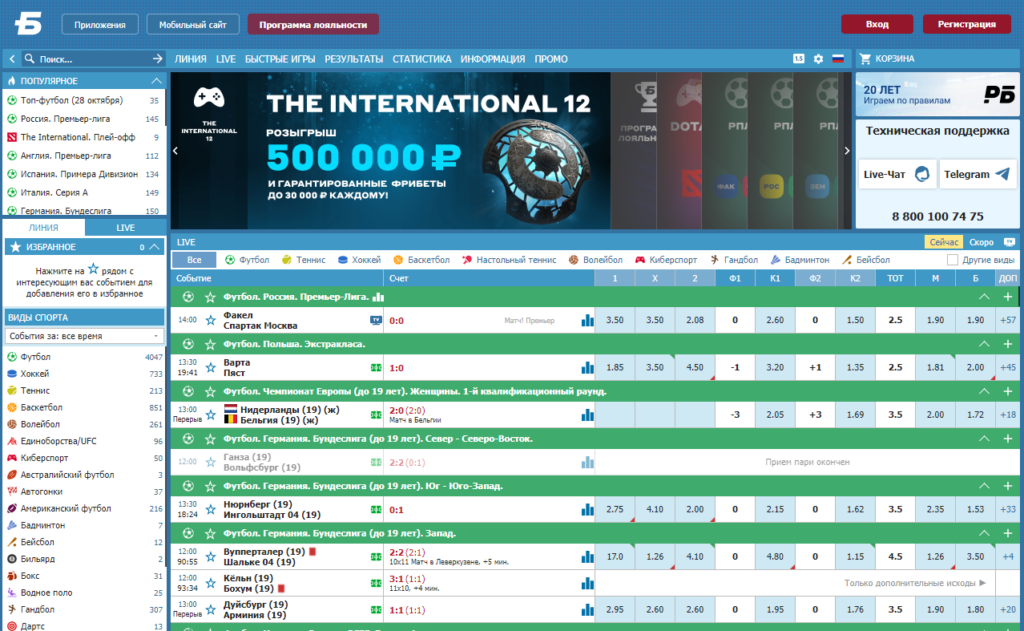The width and height of the screenshot is (1024, 631).
Task: Collapse sidebar with the left chevron by search
Action: (x=12, y=59)
